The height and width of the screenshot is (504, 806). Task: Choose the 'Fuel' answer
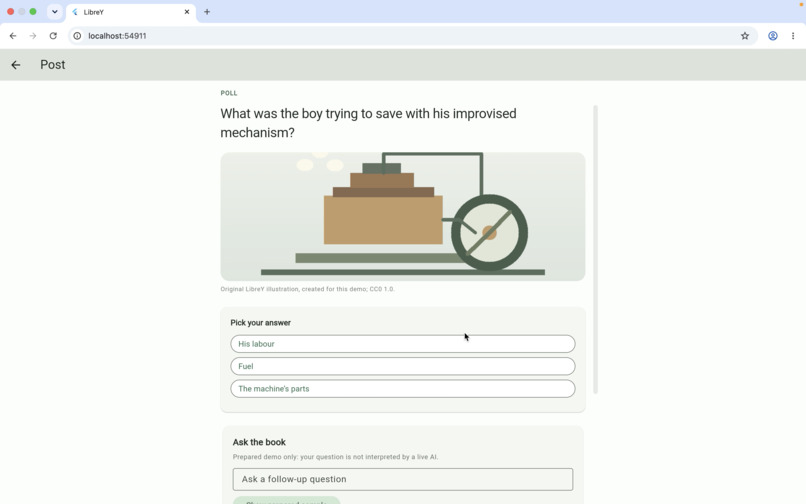(x=402, y=366)
